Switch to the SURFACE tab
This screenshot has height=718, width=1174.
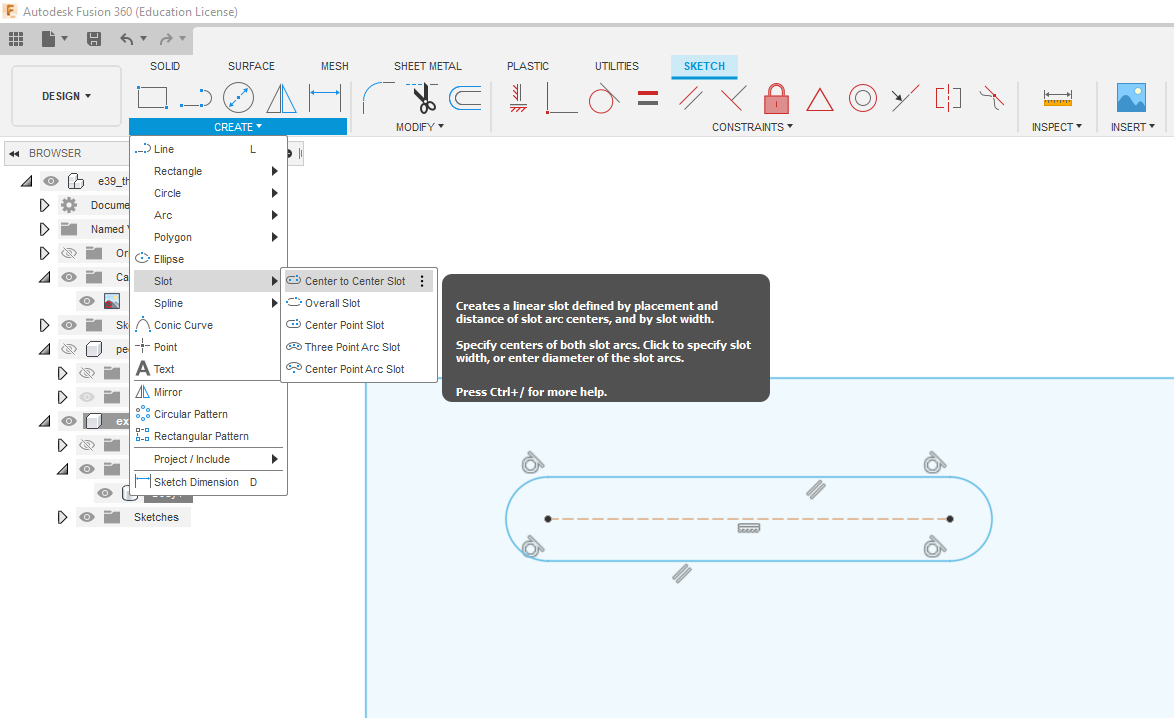pos(251,66)
